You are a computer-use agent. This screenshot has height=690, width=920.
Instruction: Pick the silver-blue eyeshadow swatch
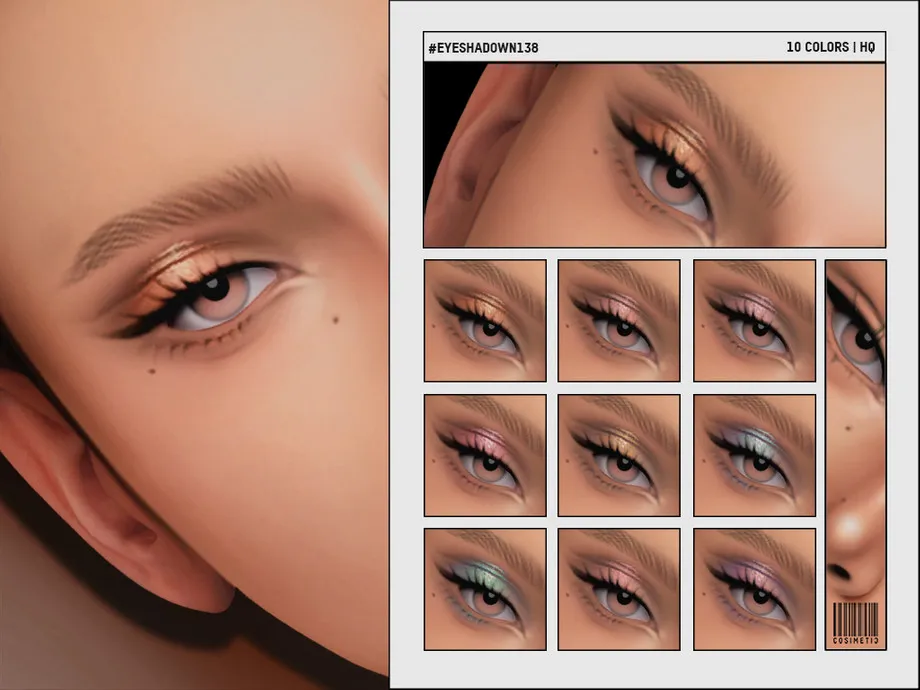[754, 455]
